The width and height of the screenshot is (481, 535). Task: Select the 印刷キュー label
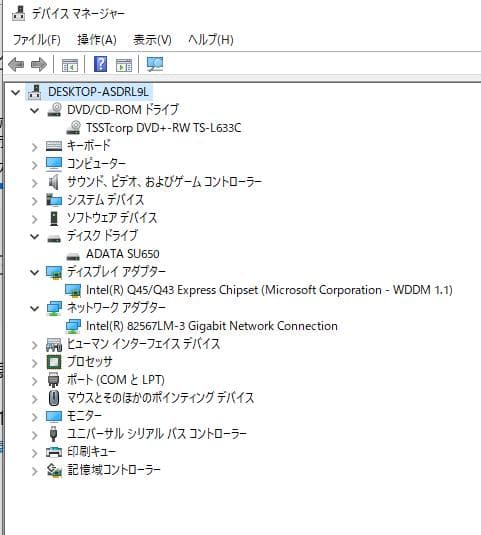tap(91, 452)
